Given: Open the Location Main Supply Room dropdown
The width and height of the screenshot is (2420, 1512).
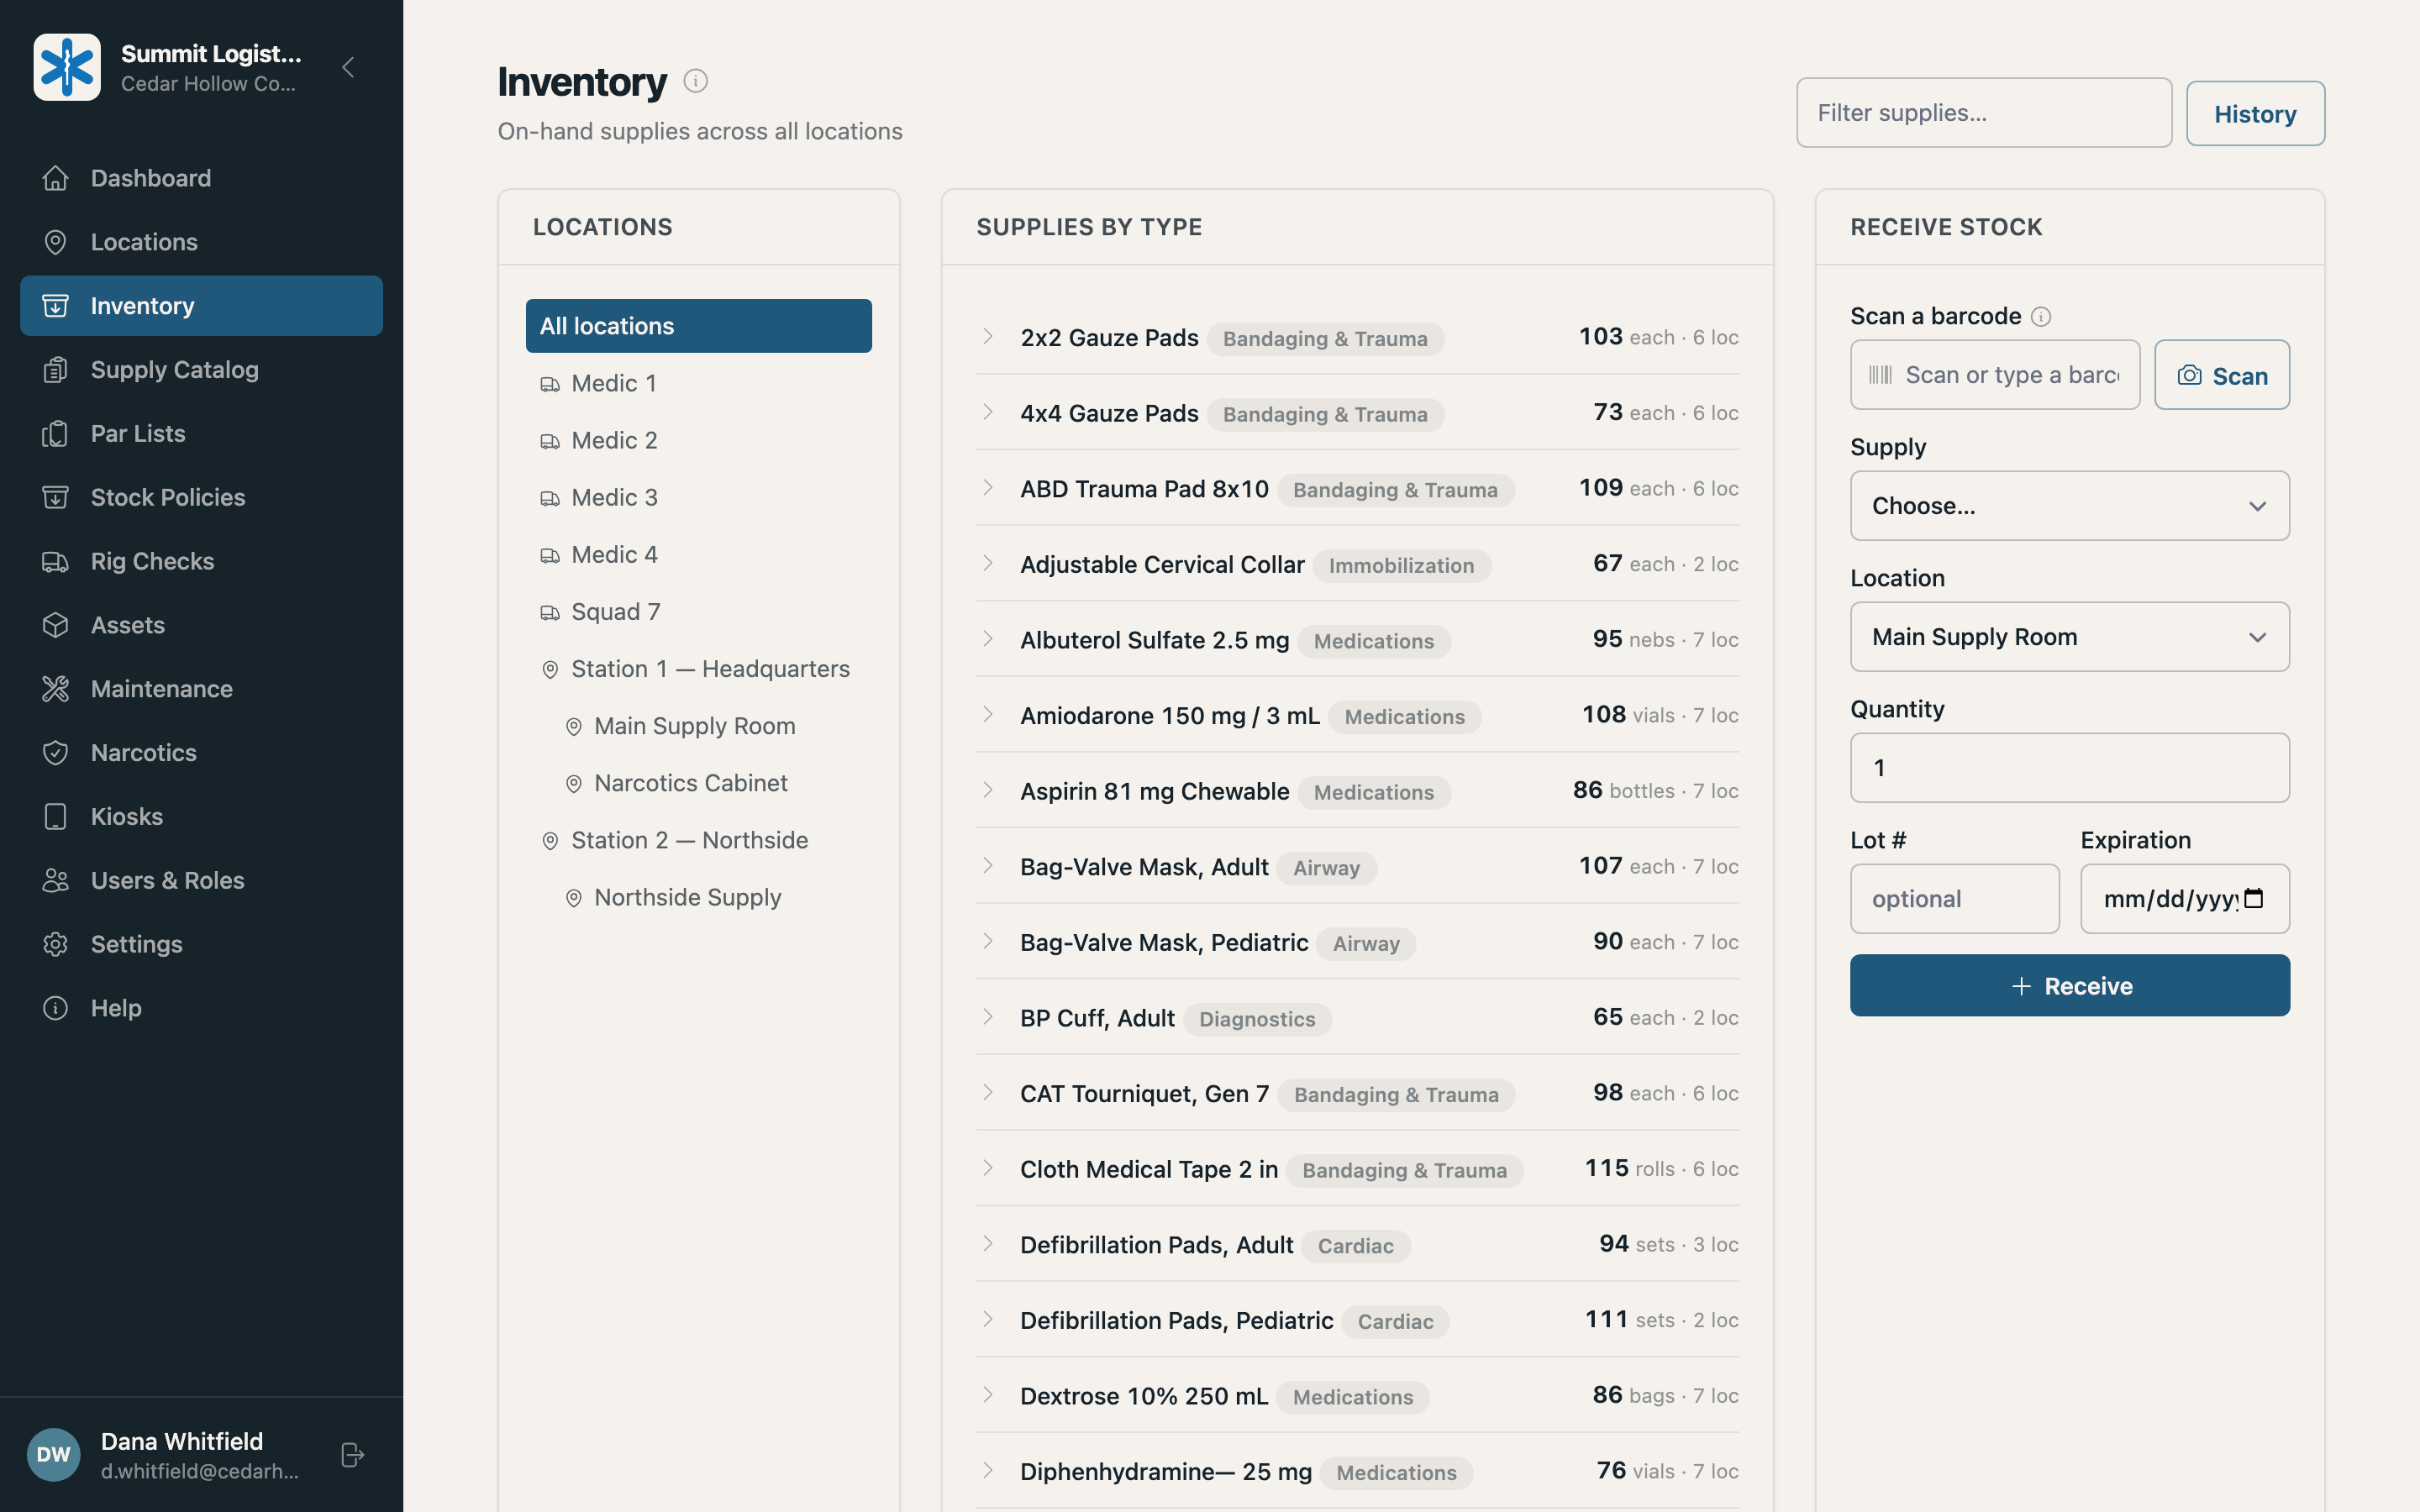Looking at the screenshot, I should (x=2069, y=637).
